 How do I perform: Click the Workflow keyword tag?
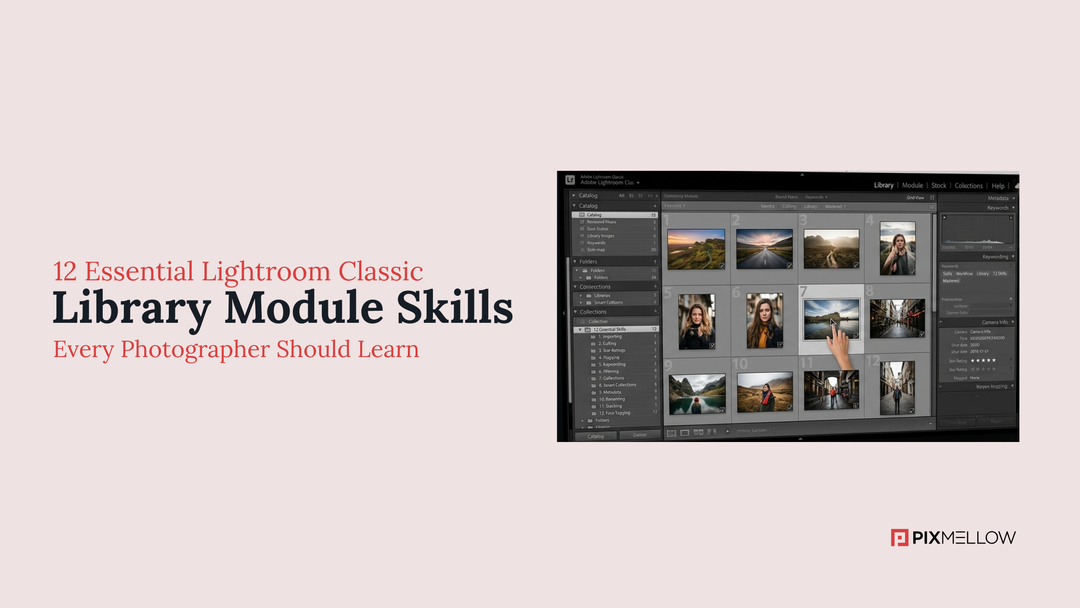(964, 273)
